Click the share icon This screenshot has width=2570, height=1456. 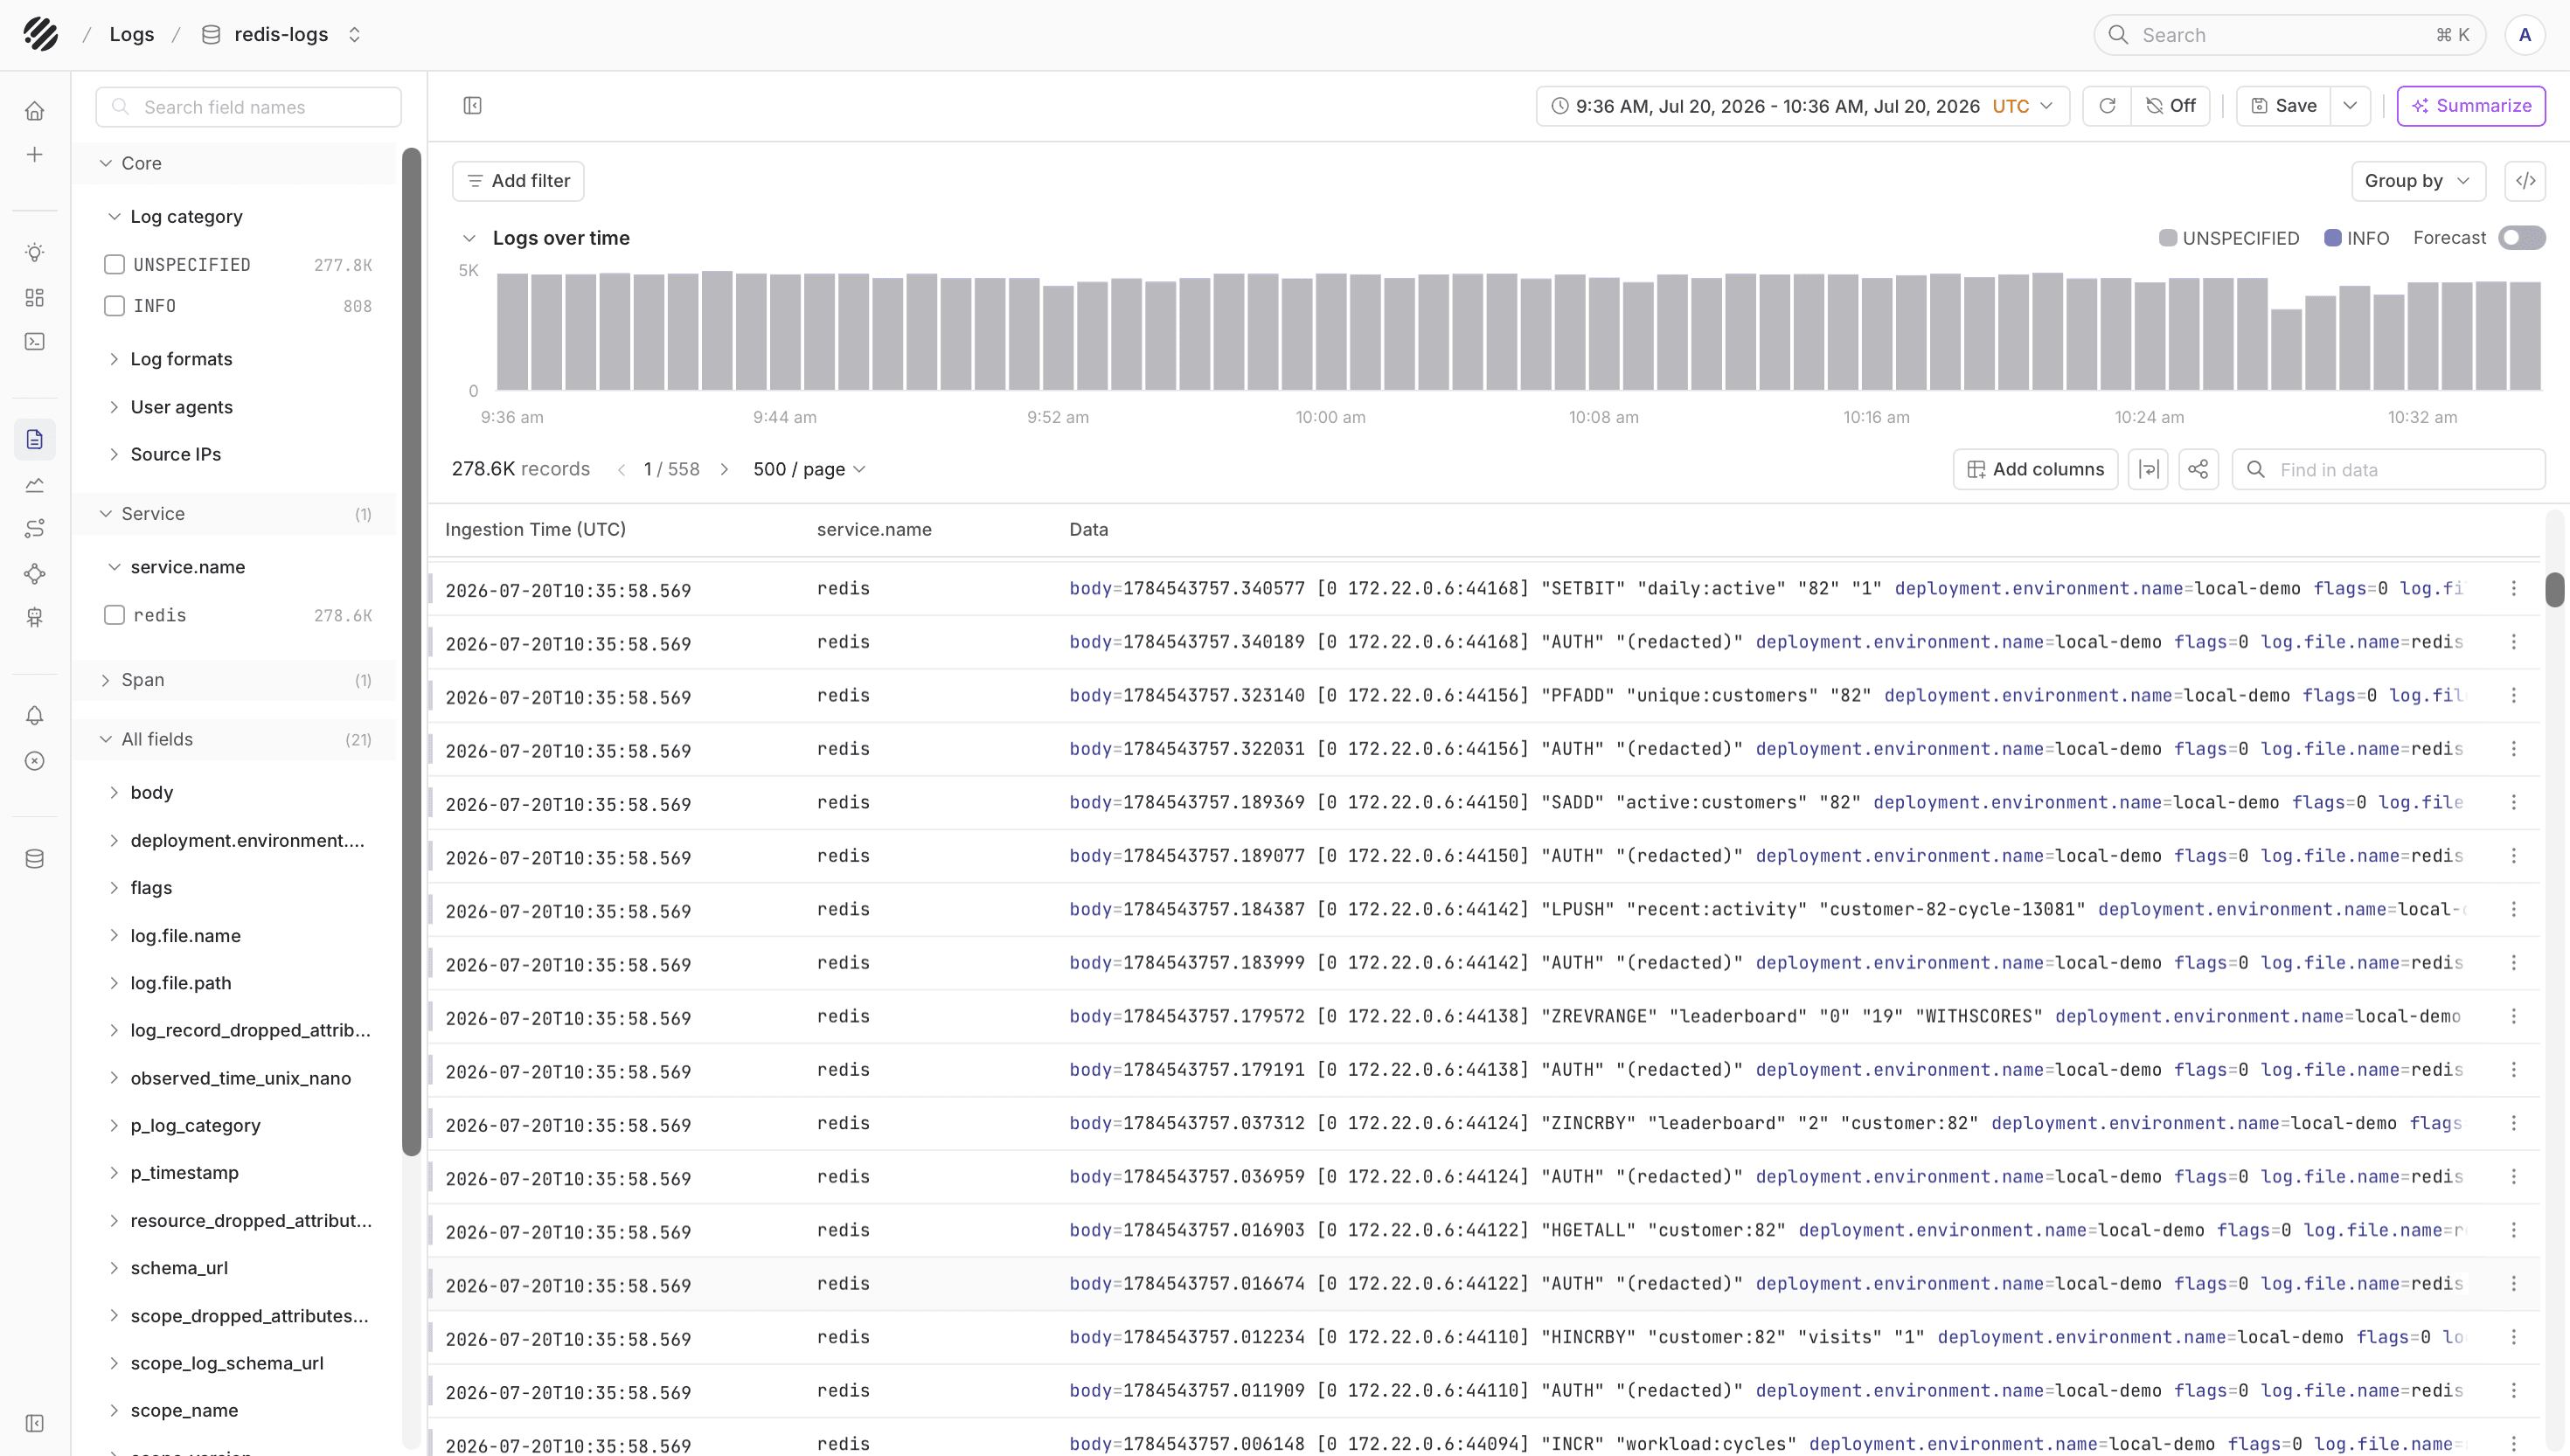point(2198,469)
